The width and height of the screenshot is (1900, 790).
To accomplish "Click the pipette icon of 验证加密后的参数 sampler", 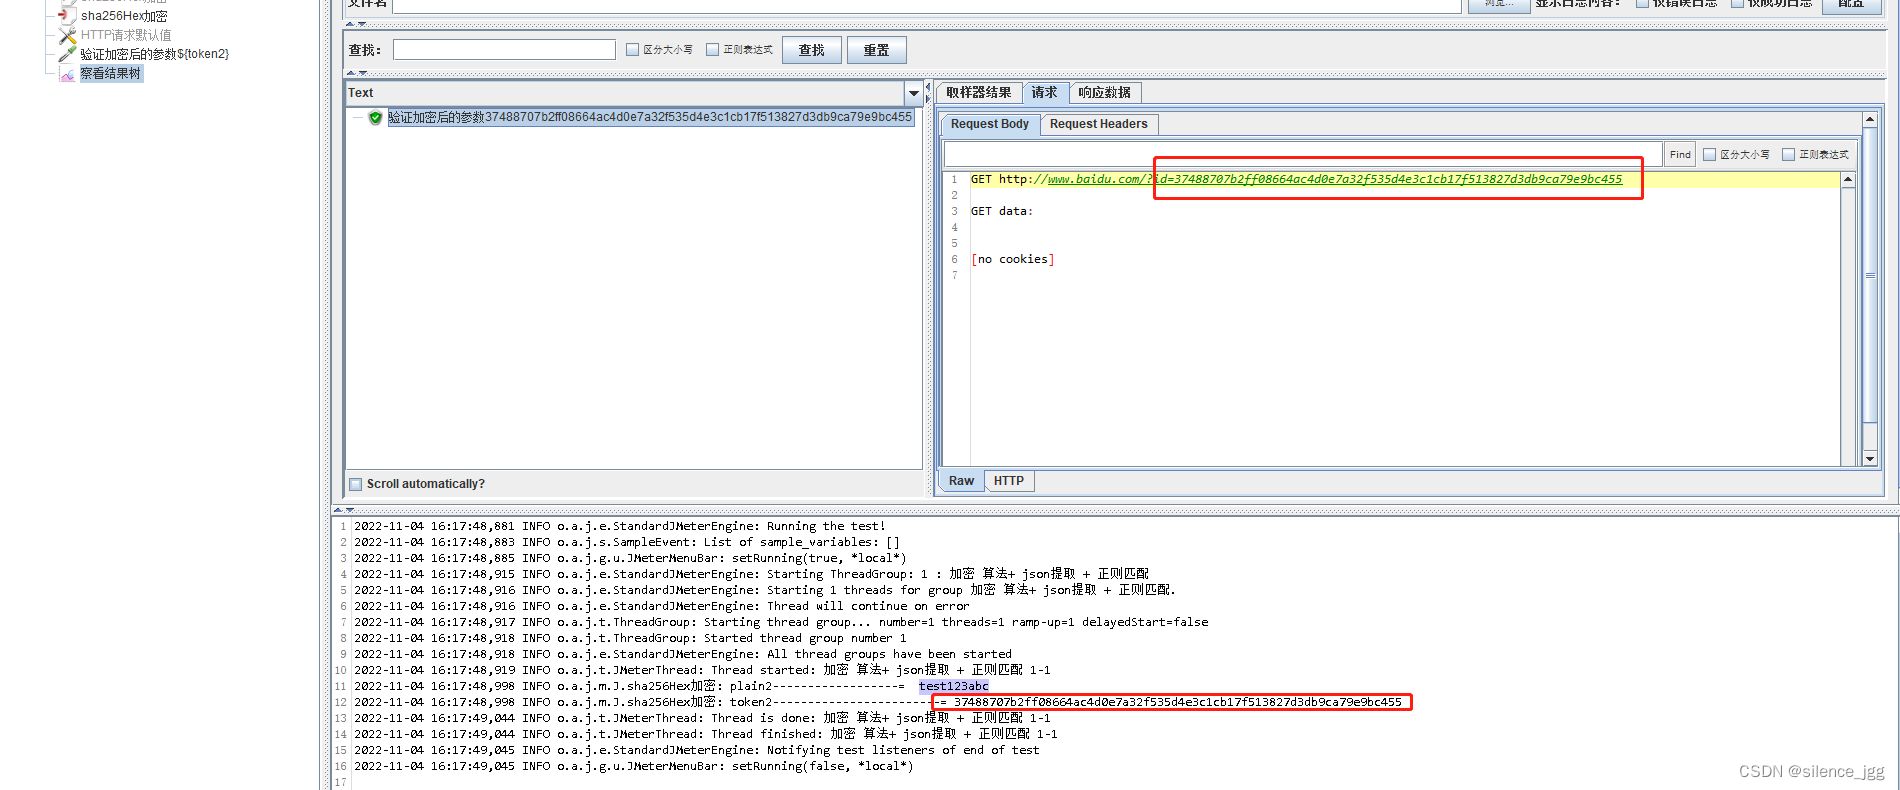I will tap(67, 54).
